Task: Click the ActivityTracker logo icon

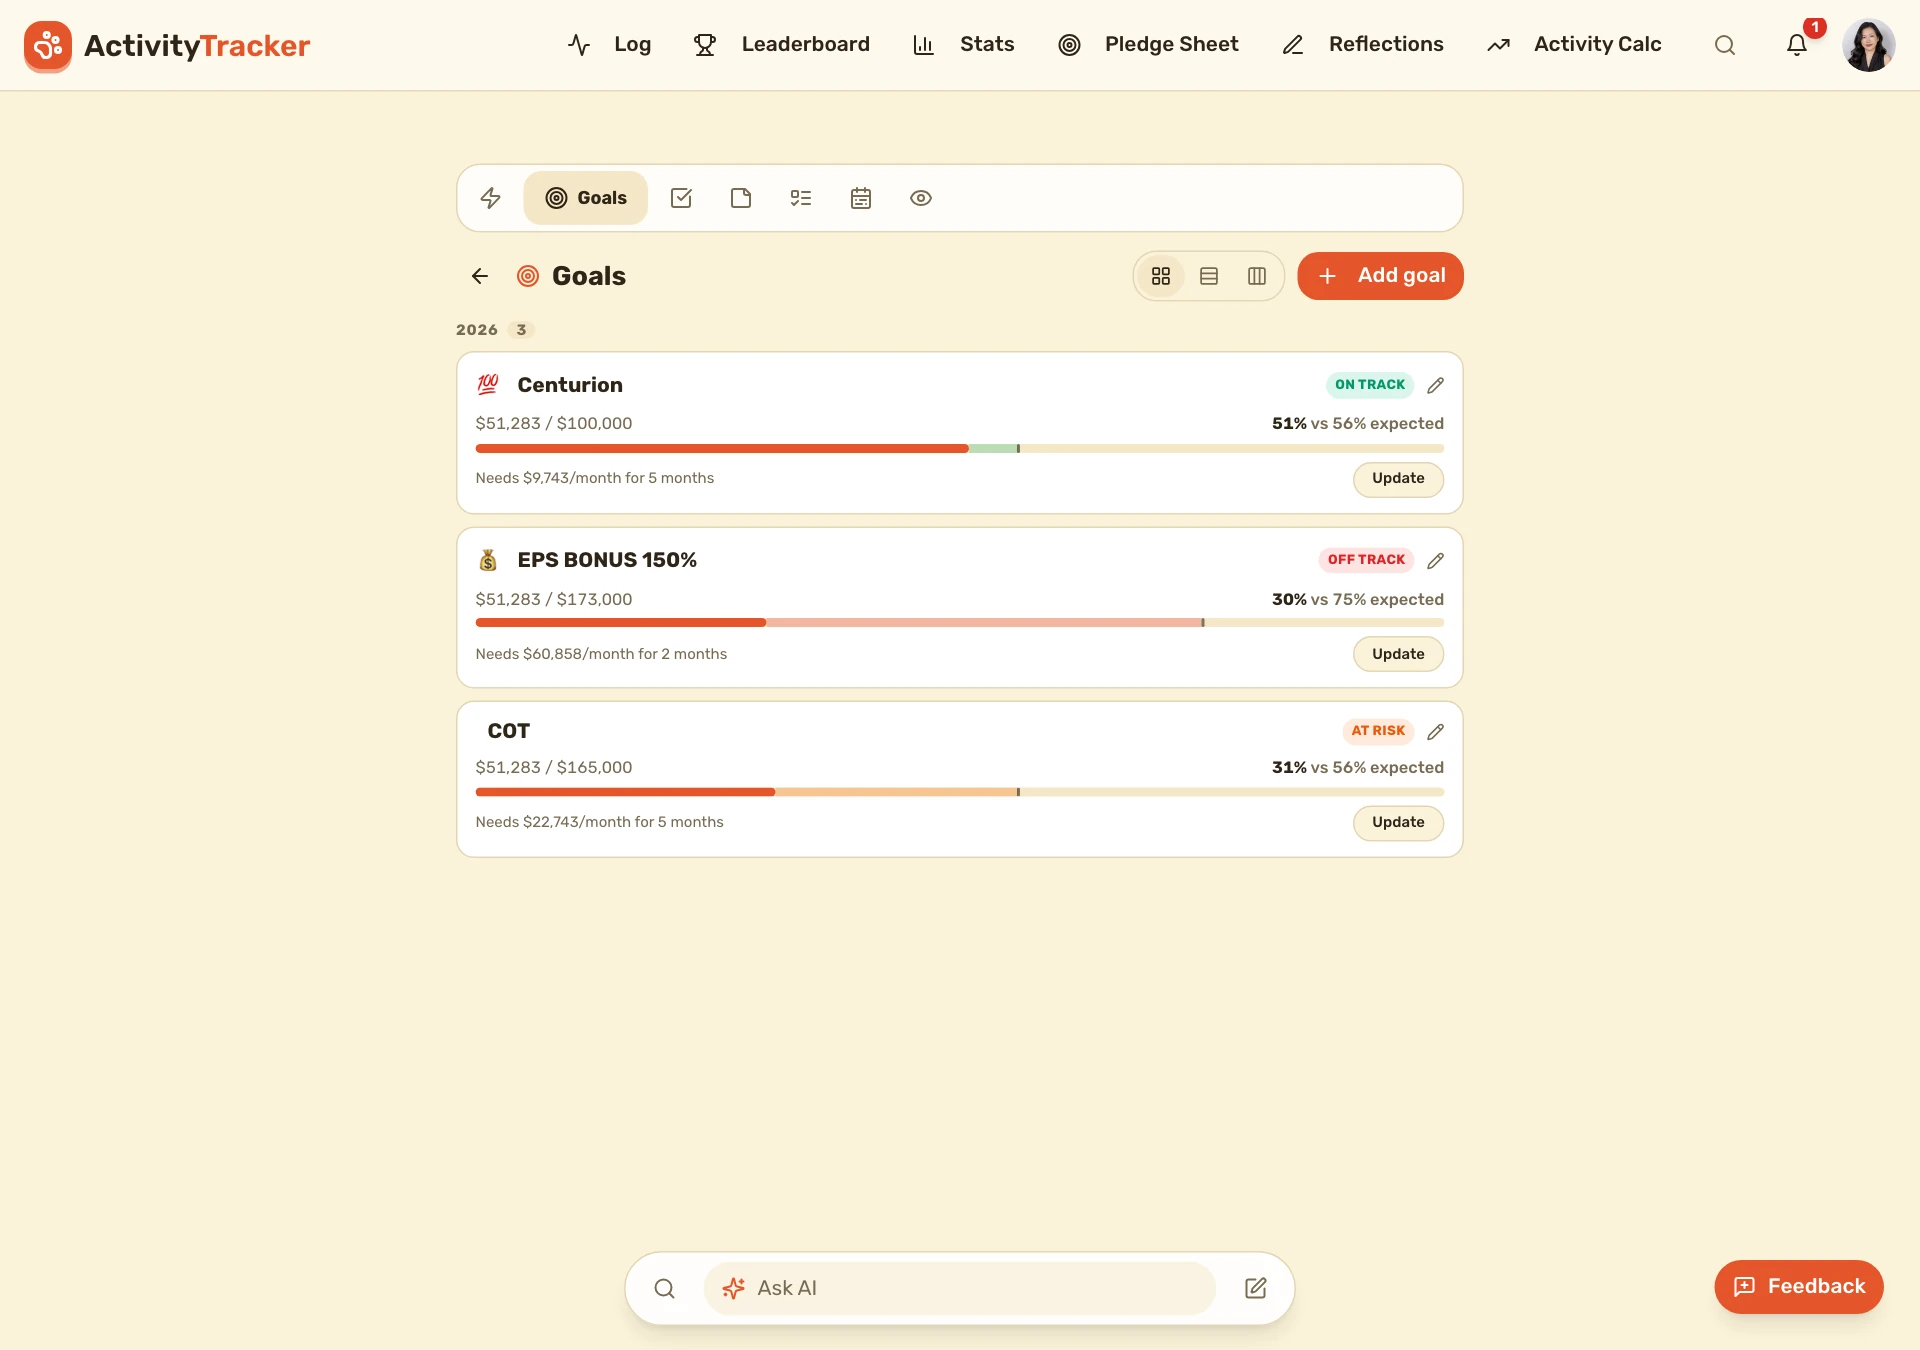Action: click(x=48, y=45)
